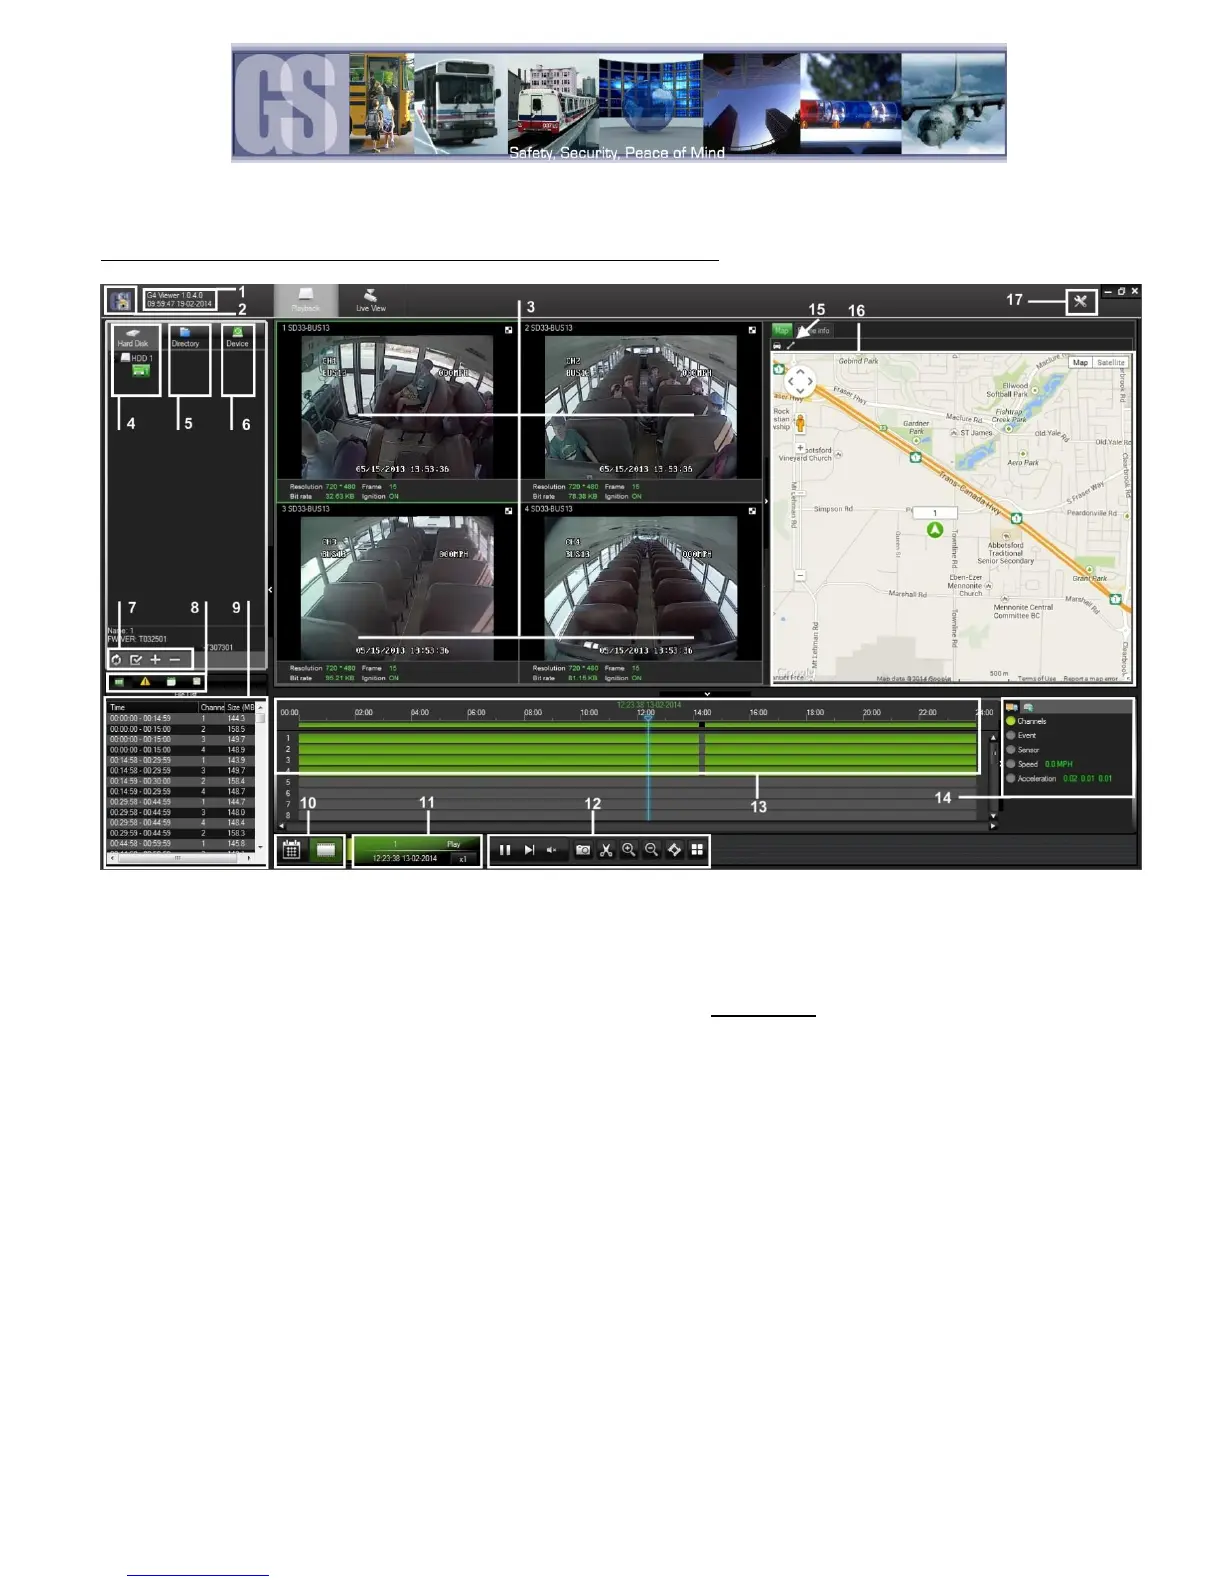Image resolution: width=1224 pixels, height=1584 pixels.
Task: Click the select-all checkmark icon
Action: click(x=136, y=660)
